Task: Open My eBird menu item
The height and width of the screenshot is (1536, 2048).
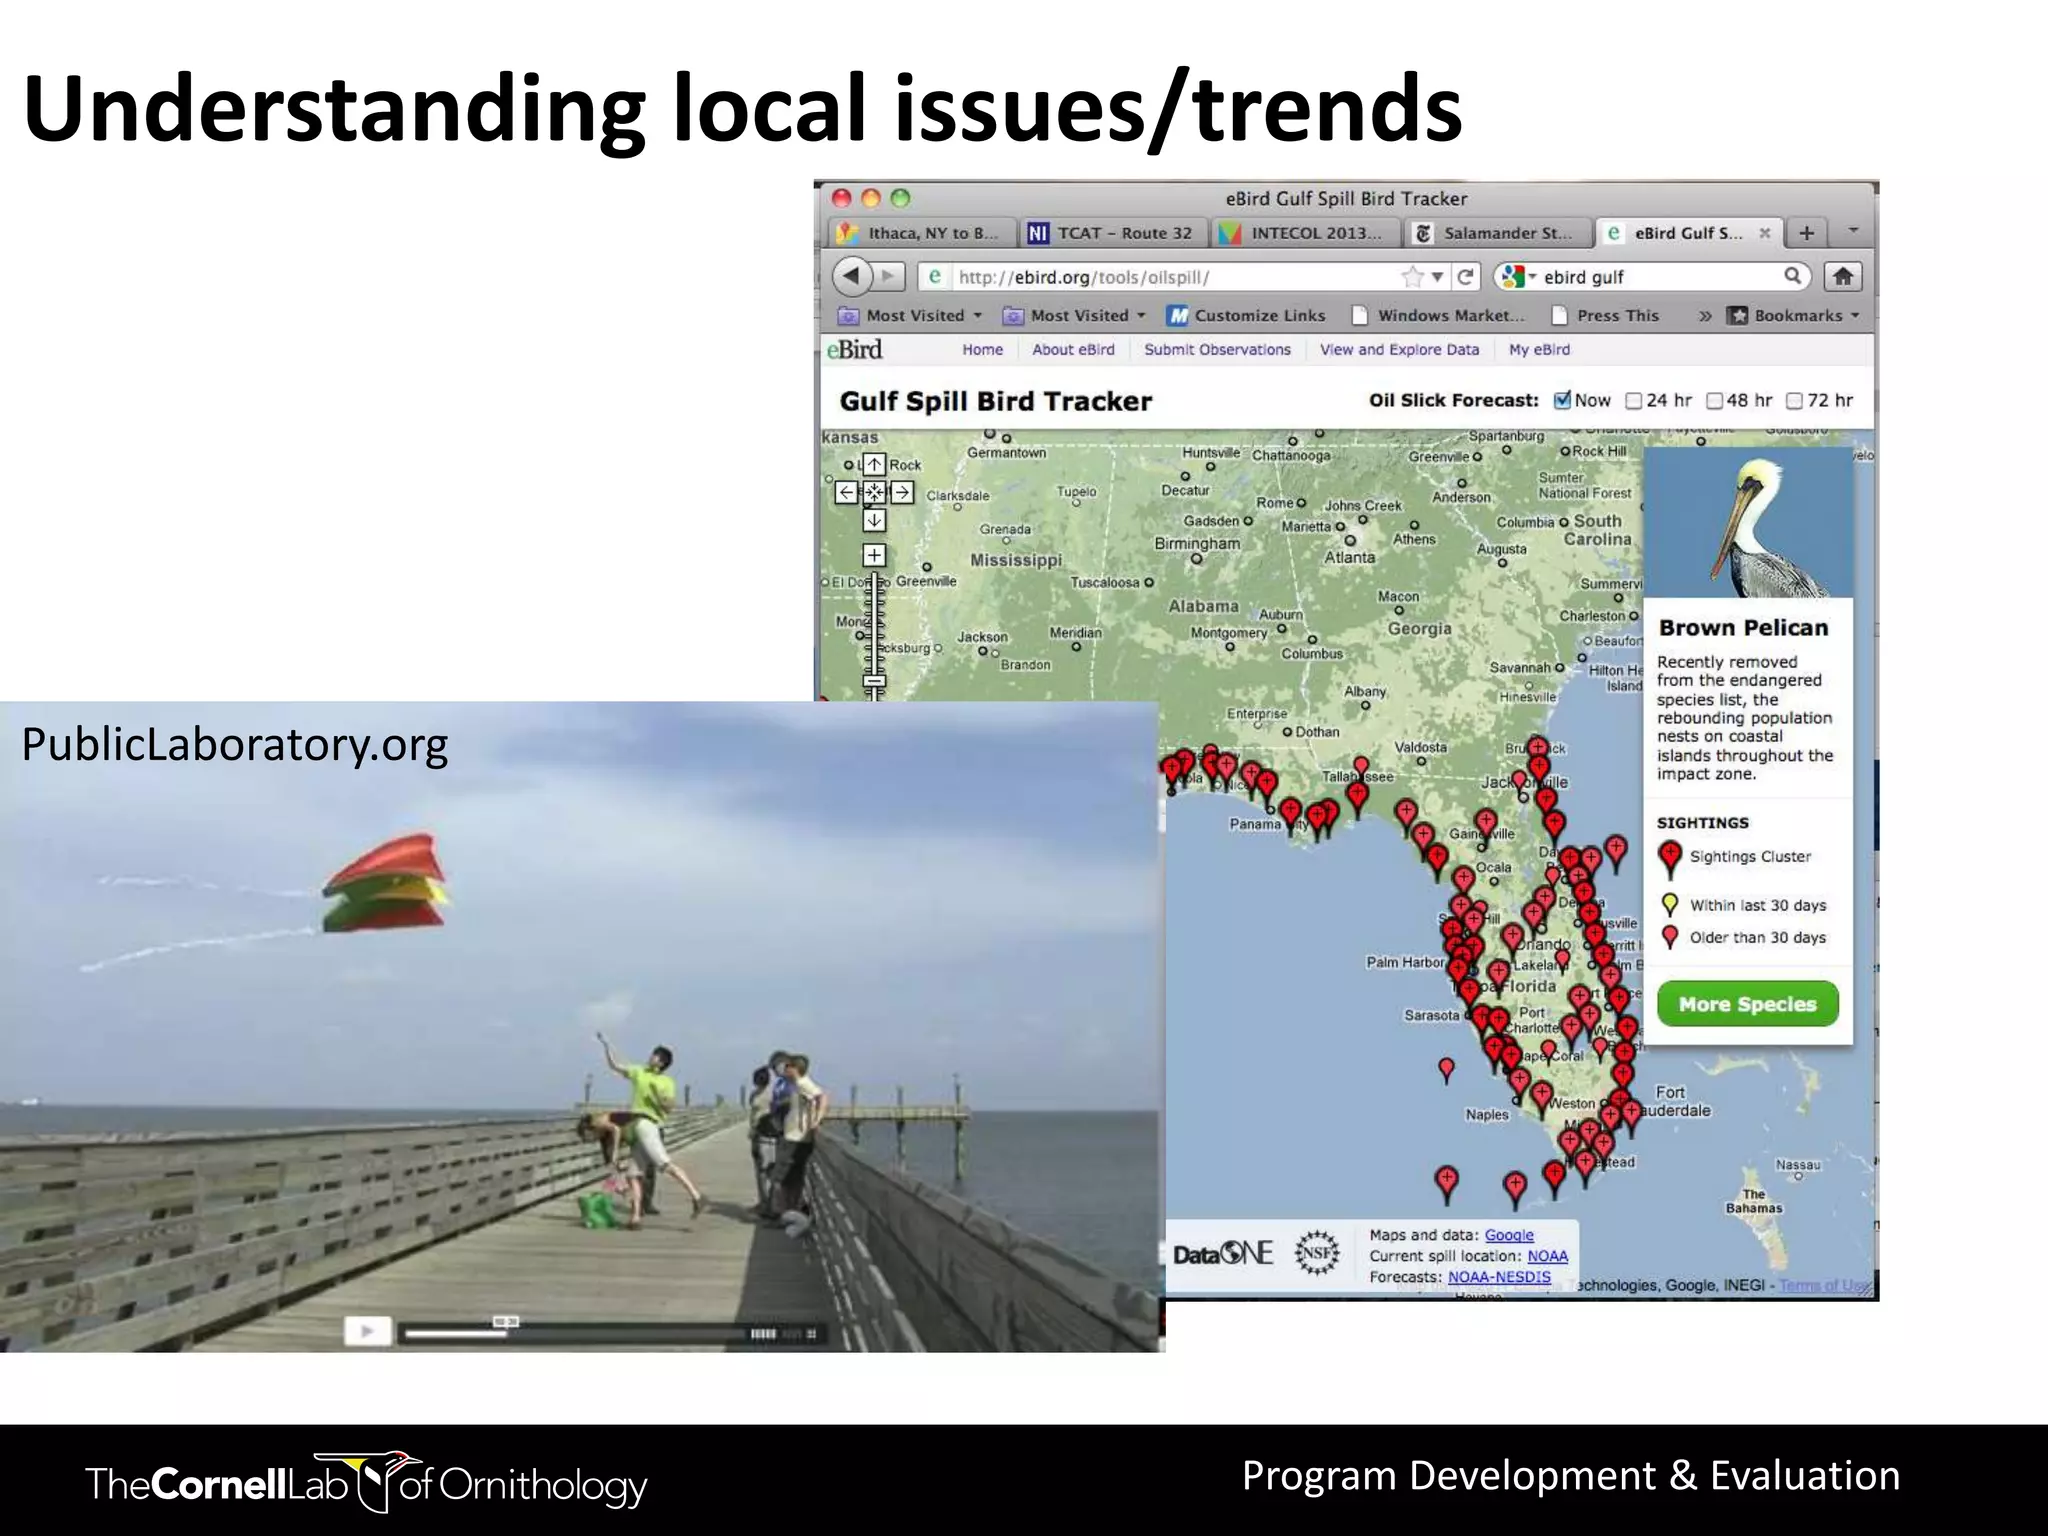Action: (x=1539, y=350)
